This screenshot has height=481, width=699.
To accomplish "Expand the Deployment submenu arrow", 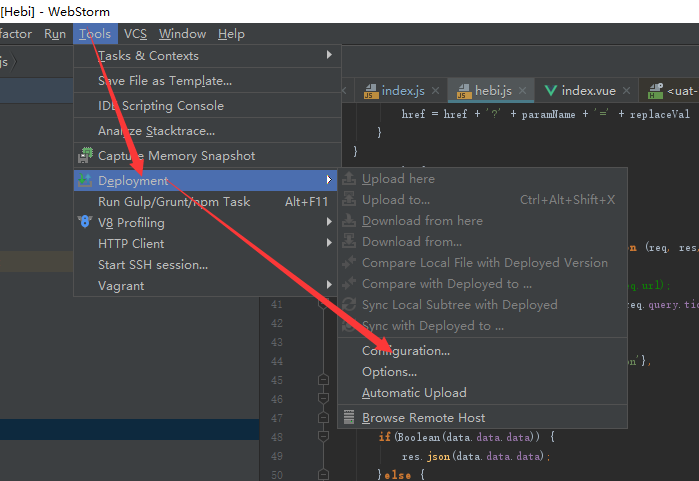I will coord(329,180).
